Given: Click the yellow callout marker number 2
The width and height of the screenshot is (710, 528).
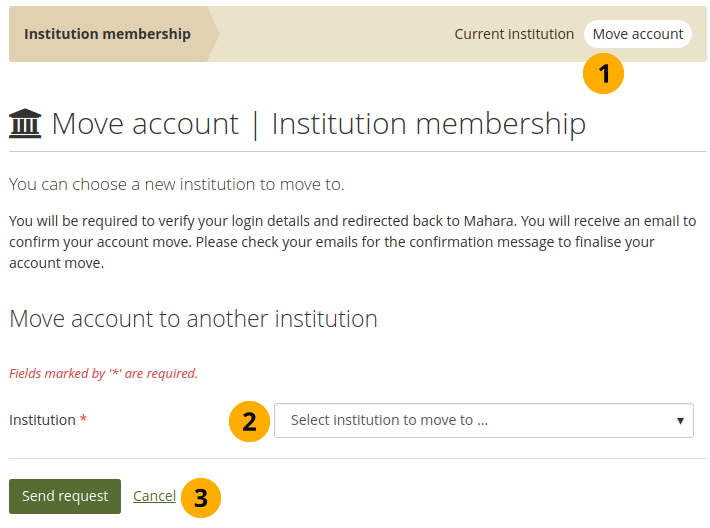Looking at the screenshot, I should tap(250, 421).
